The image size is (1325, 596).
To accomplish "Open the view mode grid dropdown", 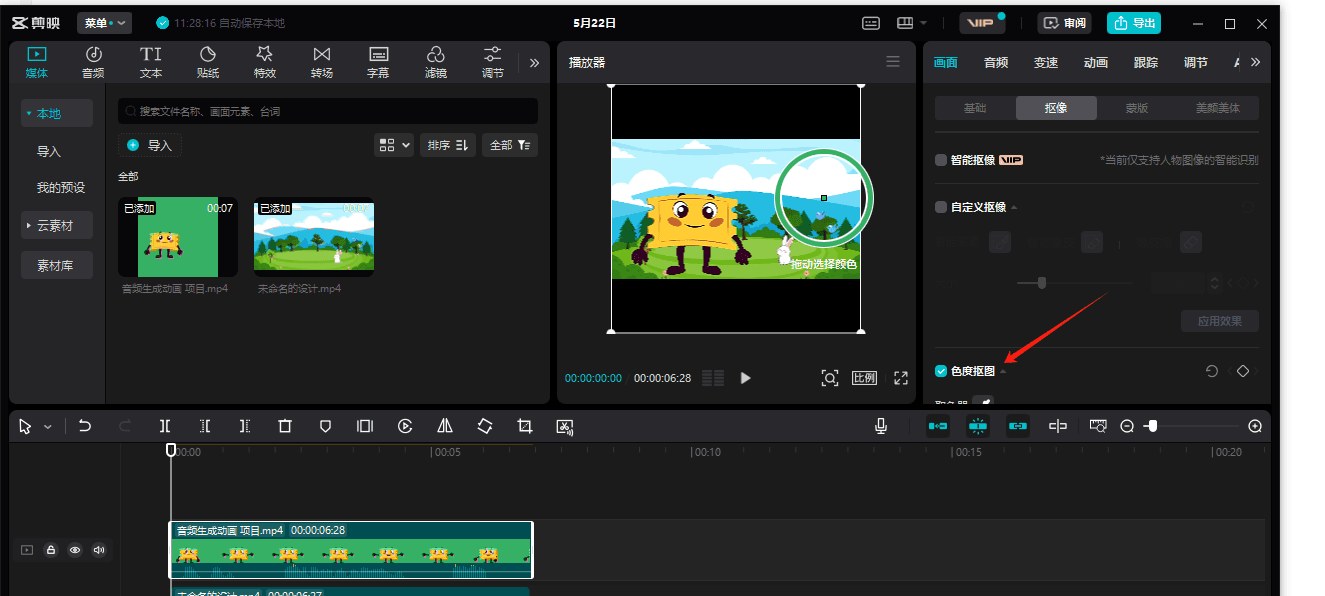I will click(x=394, y=145).
